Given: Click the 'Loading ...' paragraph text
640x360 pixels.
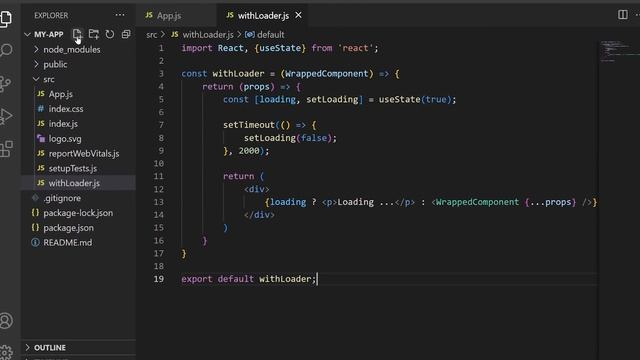Looking at the screenshot, I should (x=366, y=202).
